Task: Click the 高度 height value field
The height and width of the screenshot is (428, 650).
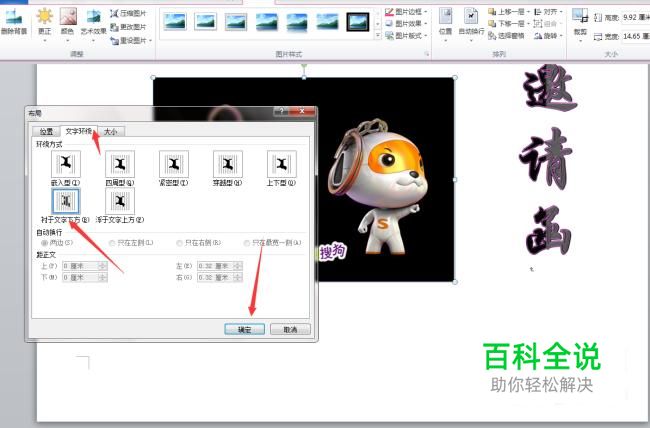Action: click(635, 17)
